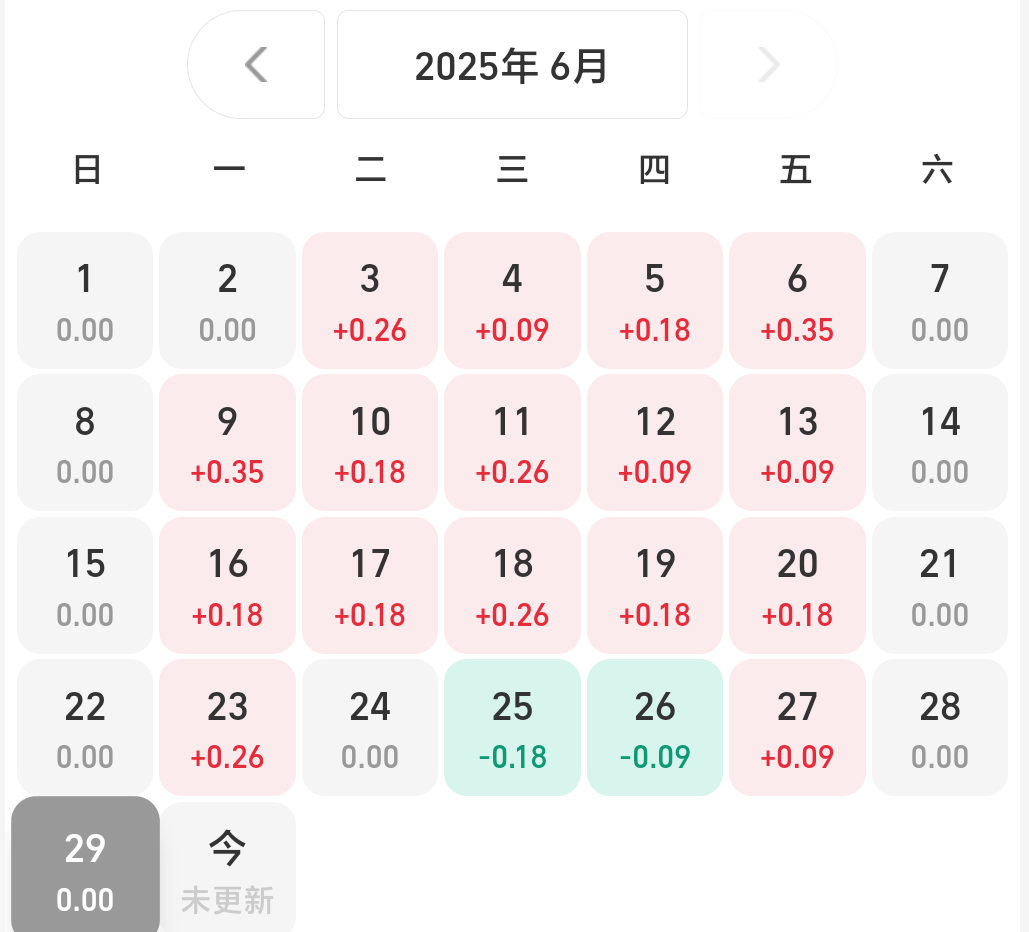Select June 5 with +0.18
Viewport: 1029px width, 932px height.
tap(654, 300)
